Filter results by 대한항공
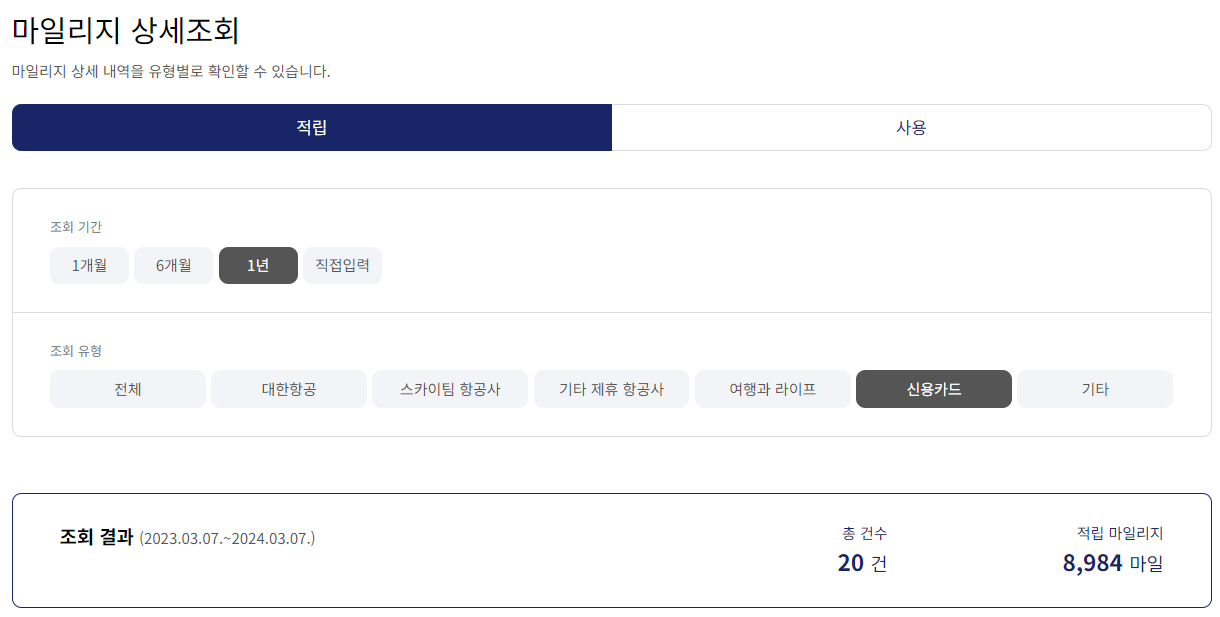The height and width of the screenshot is (617, 1220). coord(288,389)
